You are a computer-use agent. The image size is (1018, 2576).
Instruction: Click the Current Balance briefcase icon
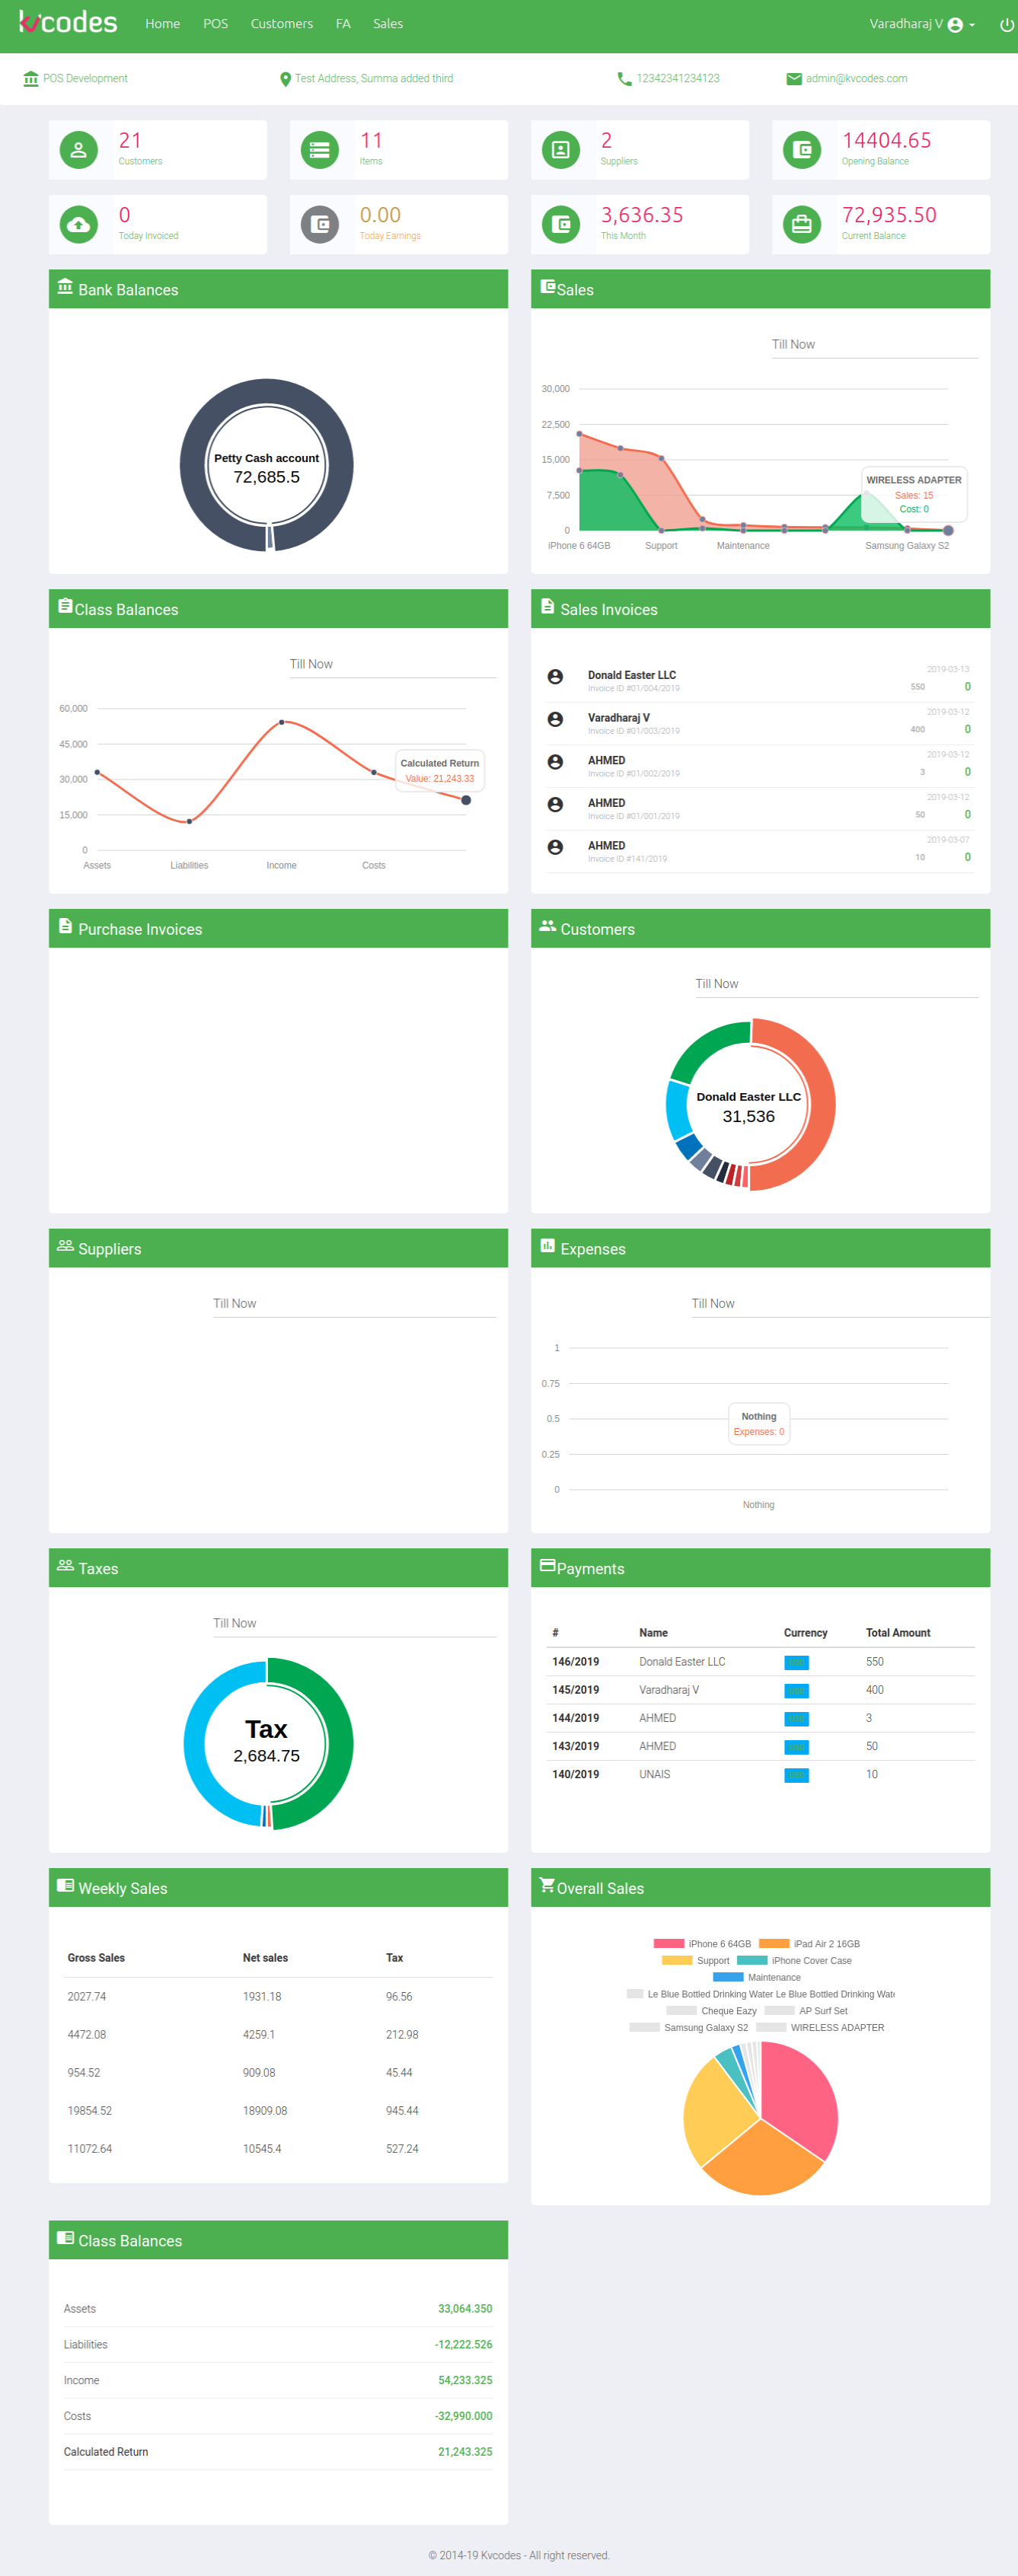802,225
